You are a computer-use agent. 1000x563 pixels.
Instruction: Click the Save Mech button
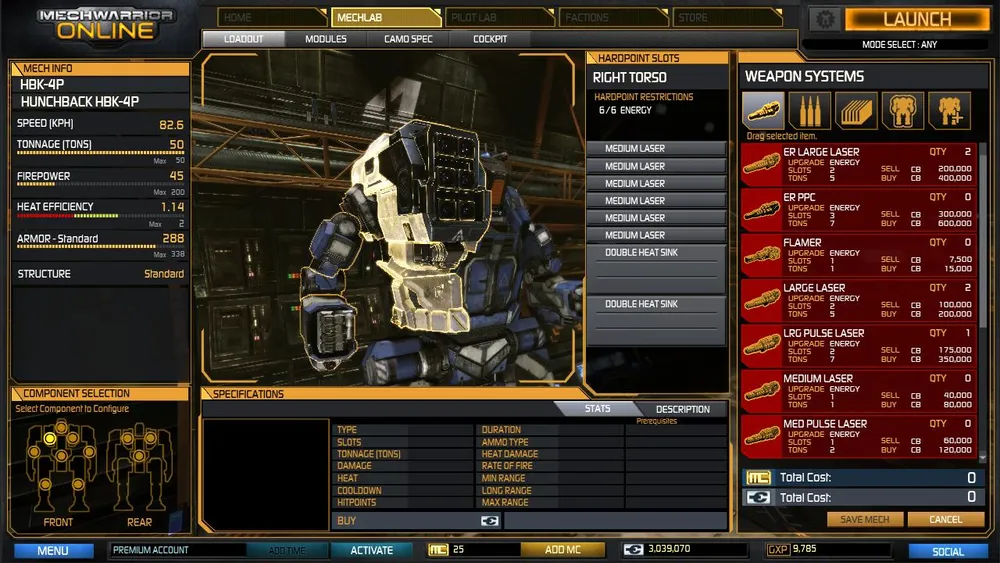865,519
